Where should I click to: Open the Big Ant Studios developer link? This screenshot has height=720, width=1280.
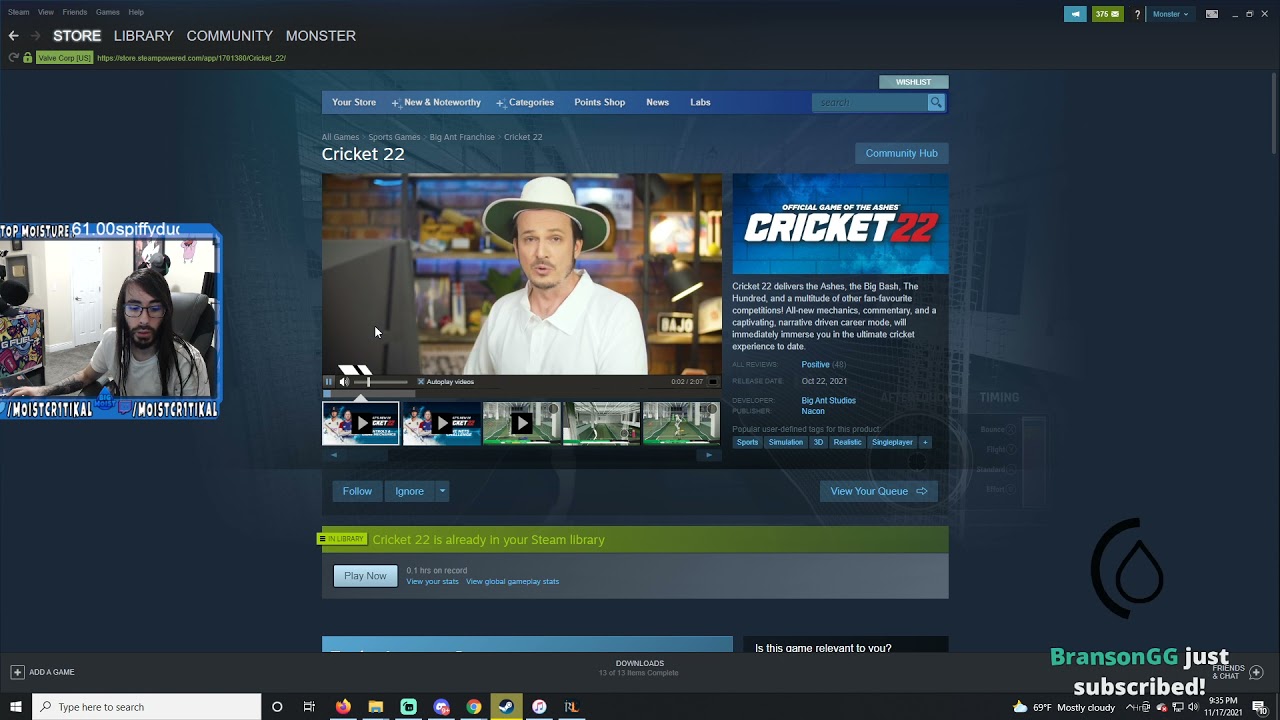coord(828,400)
